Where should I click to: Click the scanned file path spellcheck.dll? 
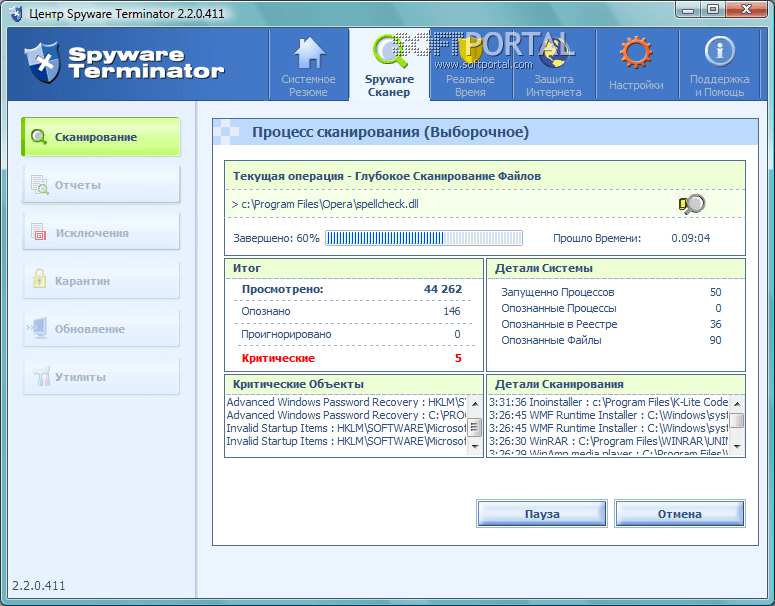[325, 204]
